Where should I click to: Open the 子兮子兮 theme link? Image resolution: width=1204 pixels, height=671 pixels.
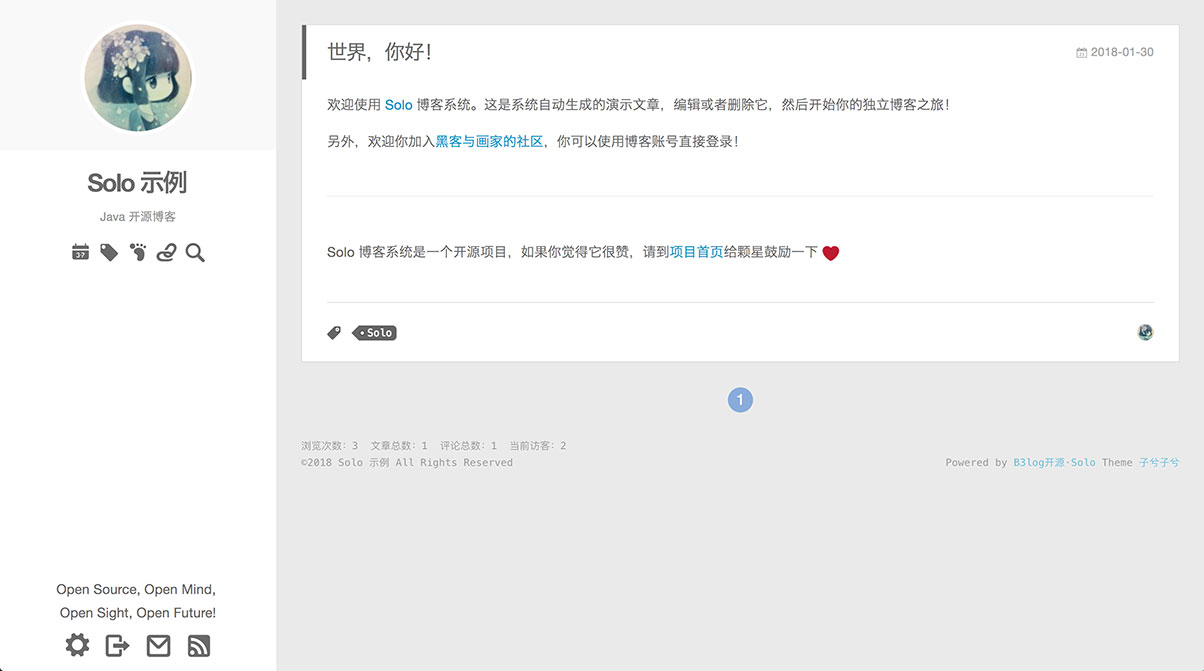(x=1159, y=463)
